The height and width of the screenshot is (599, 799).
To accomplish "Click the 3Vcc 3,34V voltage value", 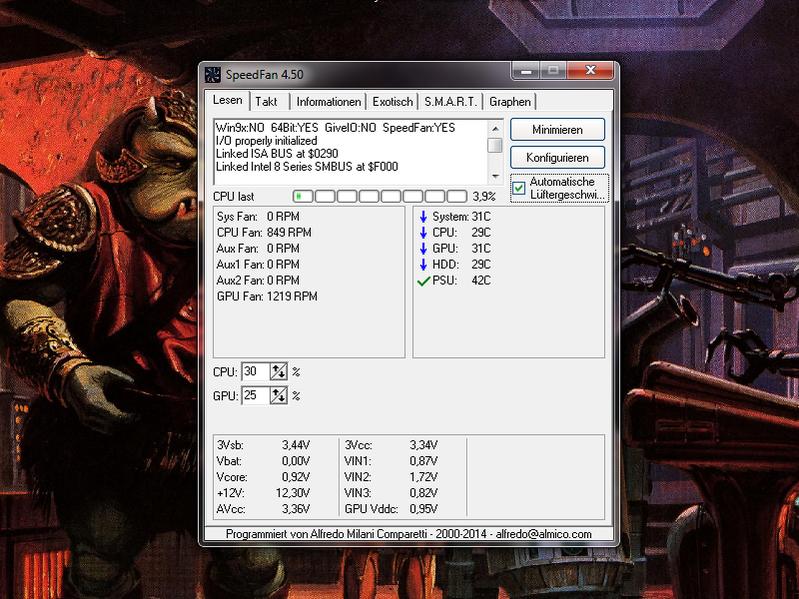I will [423, 445].
